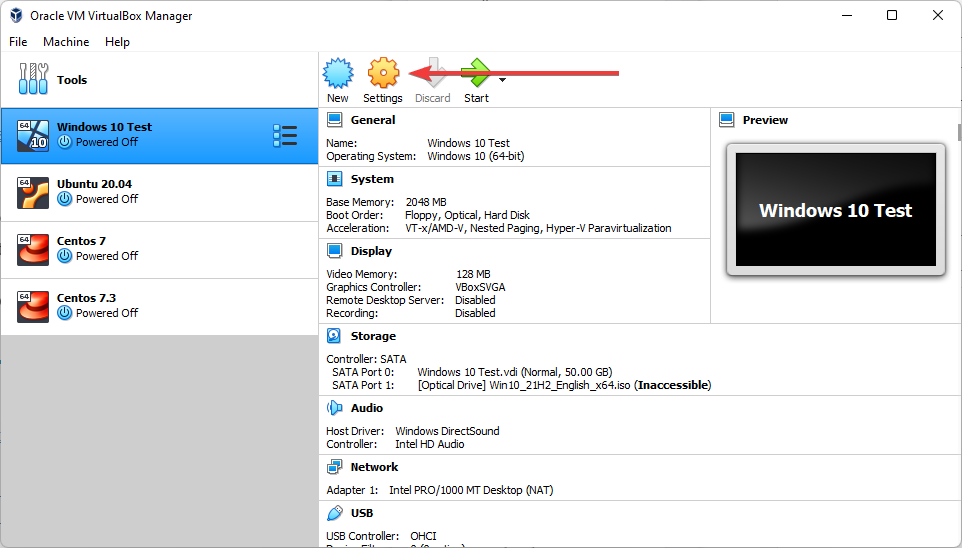This screenshot has height=548, width=962.
Task: Open the File menu
Action: pyautogui.click(x=18, y=42)
